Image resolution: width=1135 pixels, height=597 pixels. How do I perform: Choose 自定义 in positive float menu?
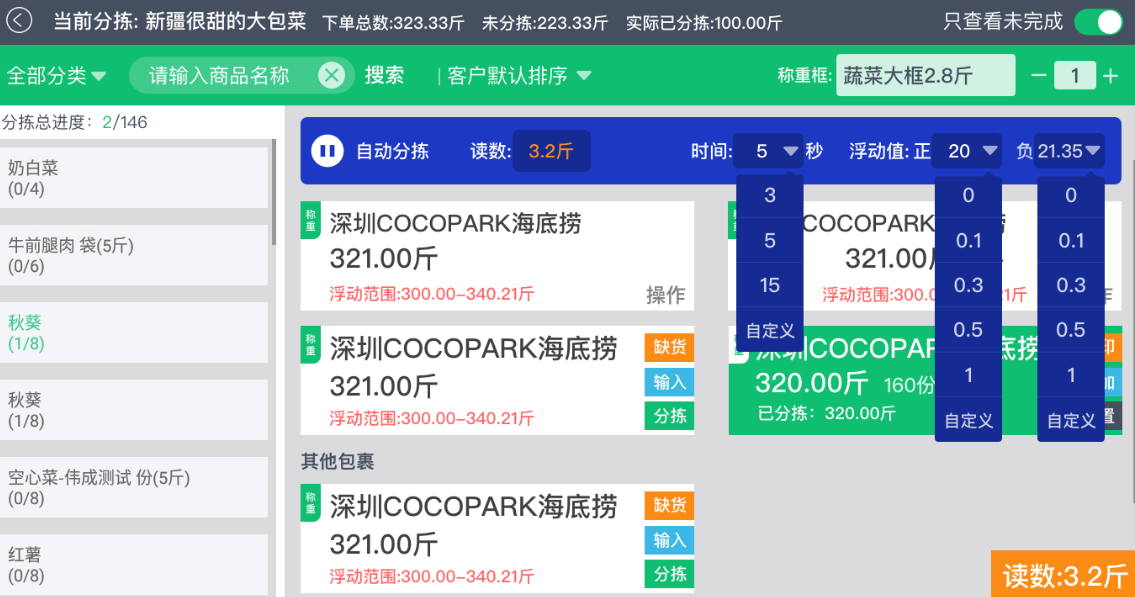969,420
